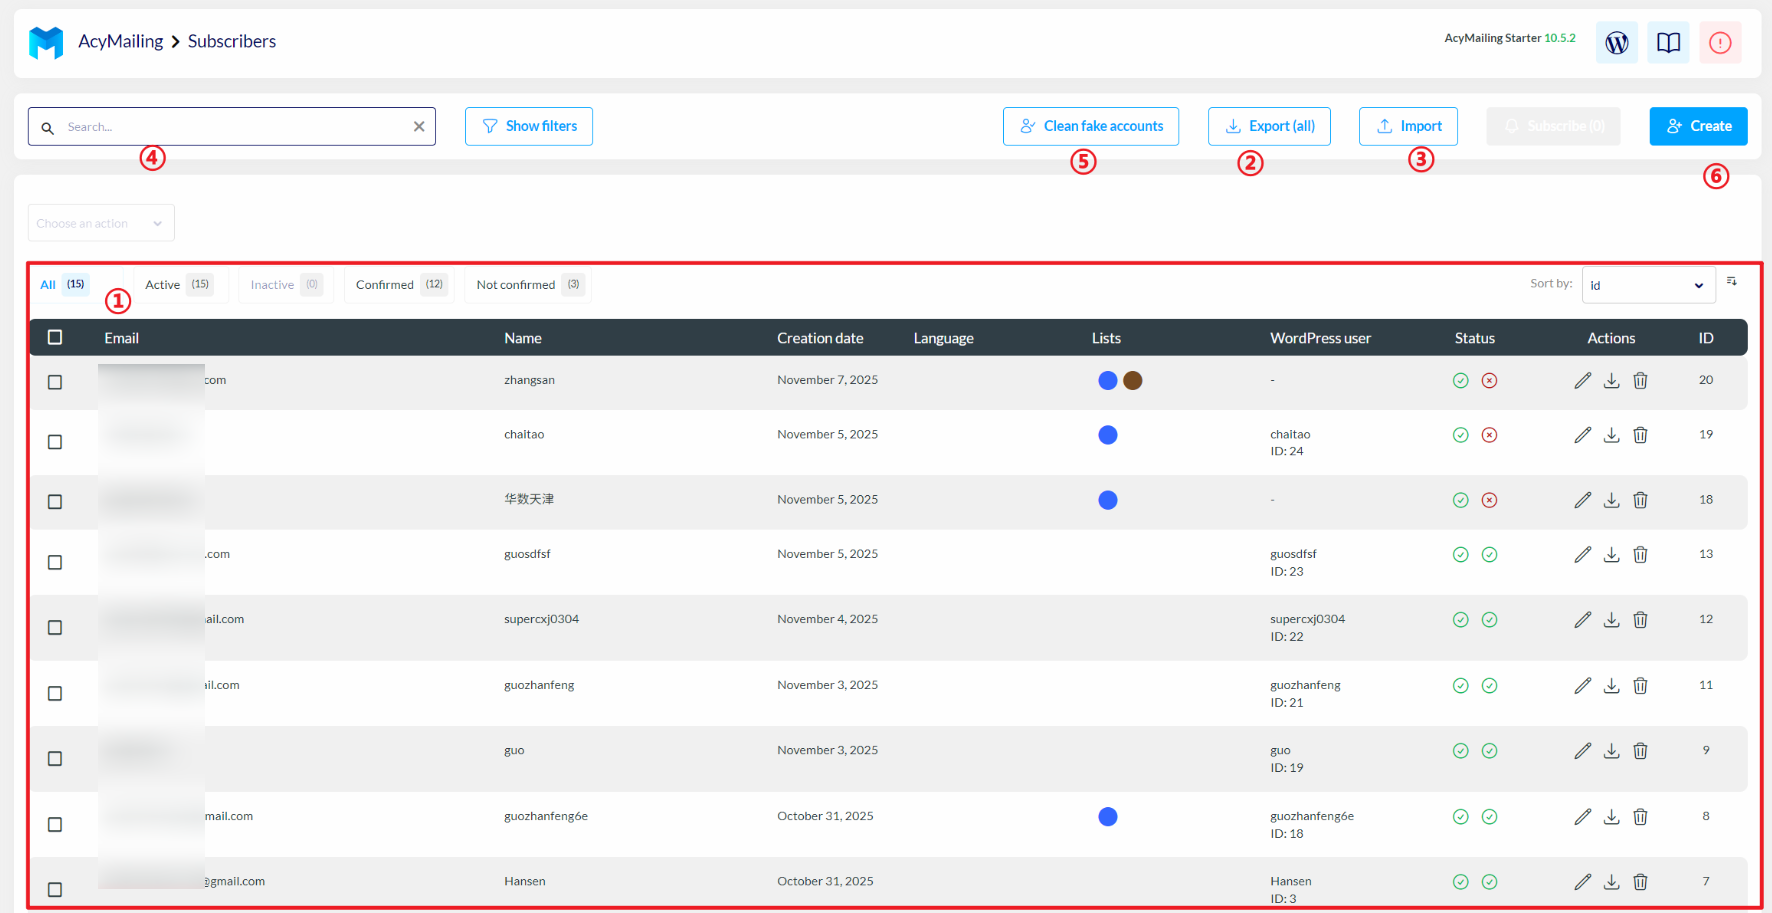The height and width of the screenshot is (913, 1772).
Task: Toggle the sort order icon beside Sort by
Action: coord(1732,283)
